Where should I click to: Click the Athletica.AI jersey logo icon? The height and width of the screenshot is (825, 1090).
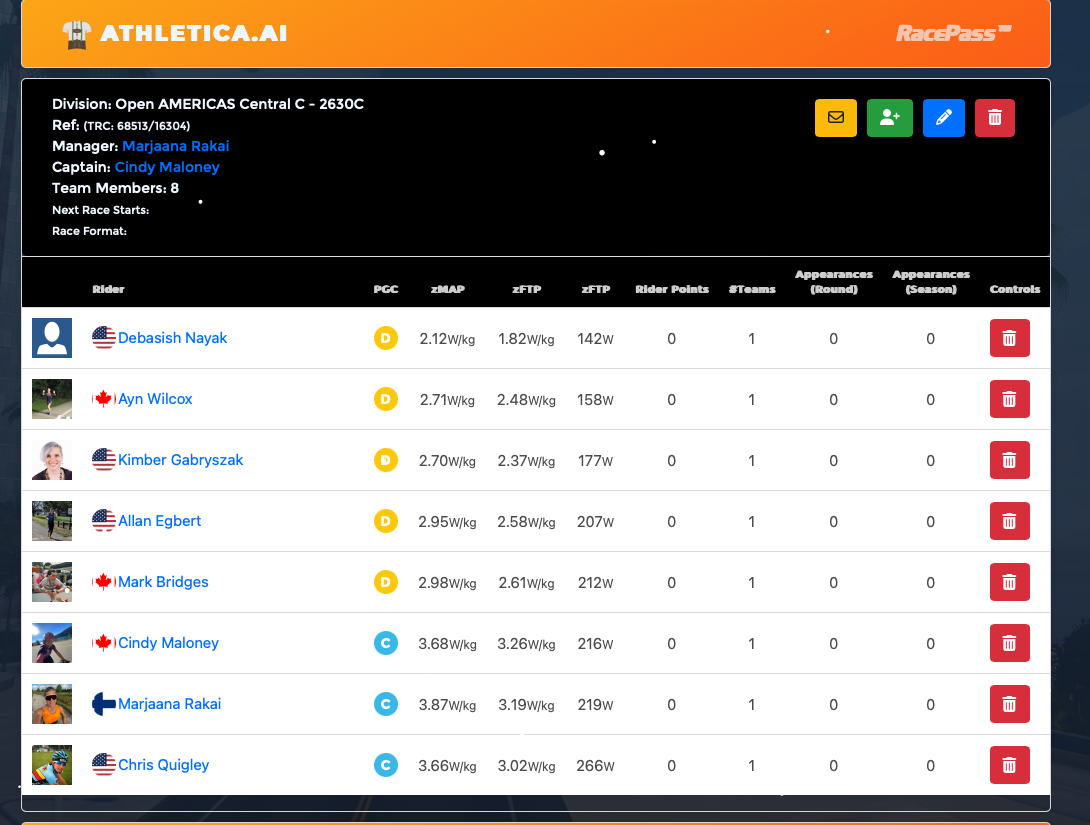click(x=76, y=34)
